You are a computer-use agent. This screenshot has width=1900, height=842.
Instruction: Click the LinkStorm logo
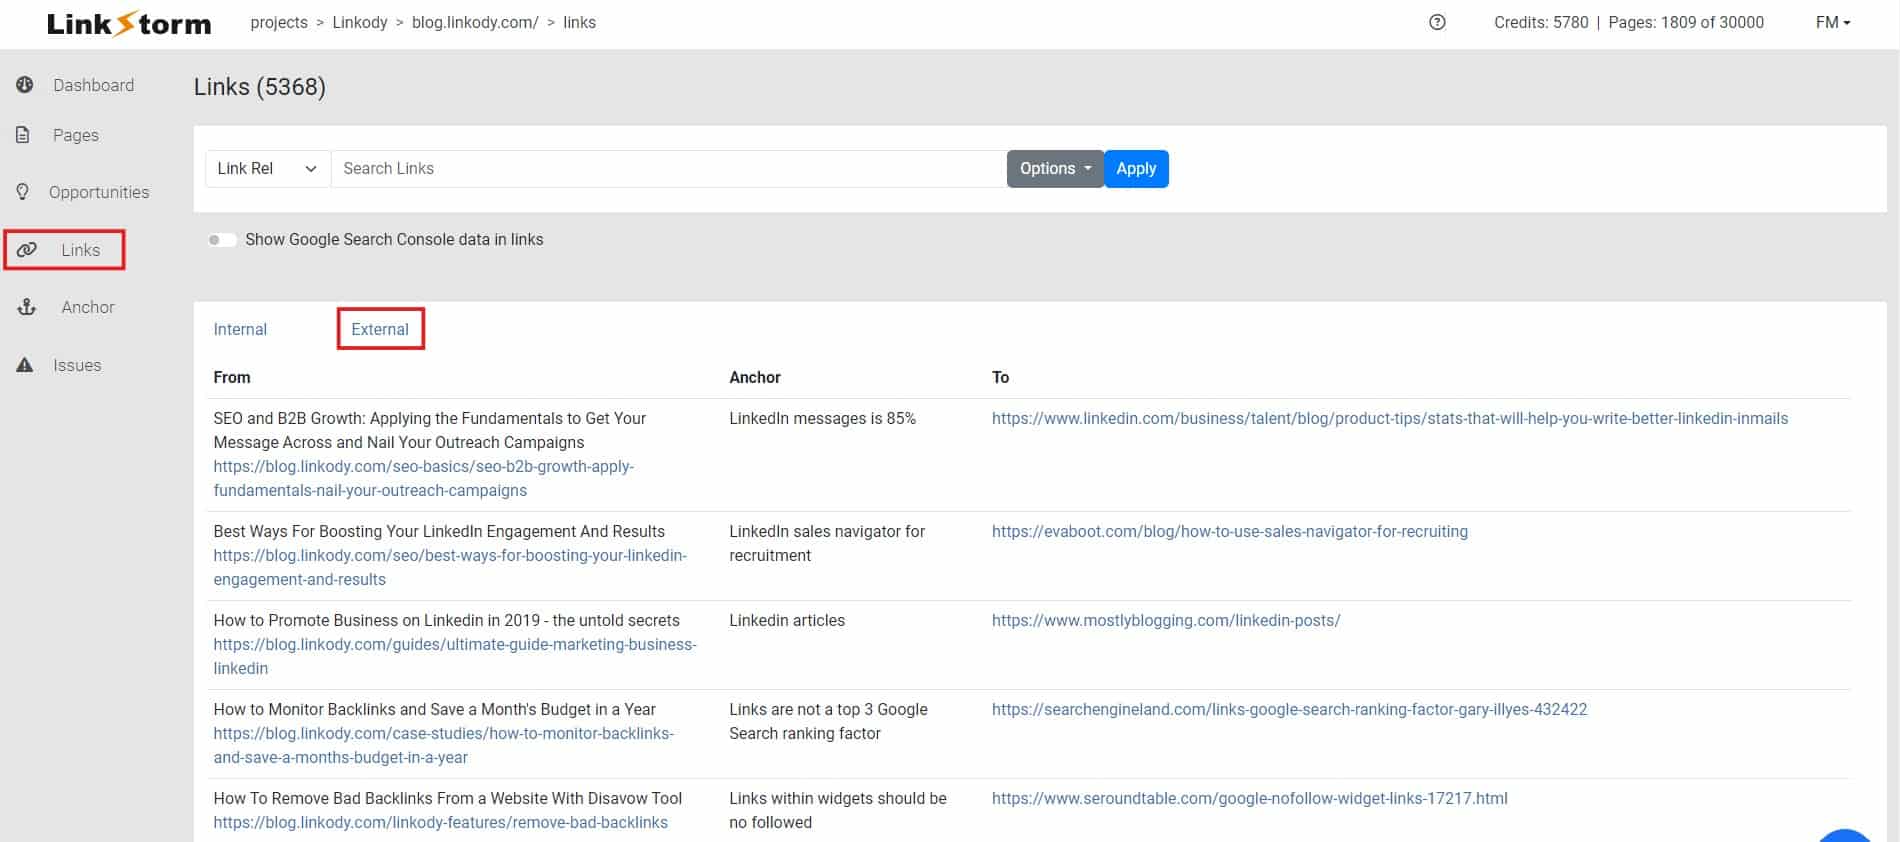click(129, 23)
